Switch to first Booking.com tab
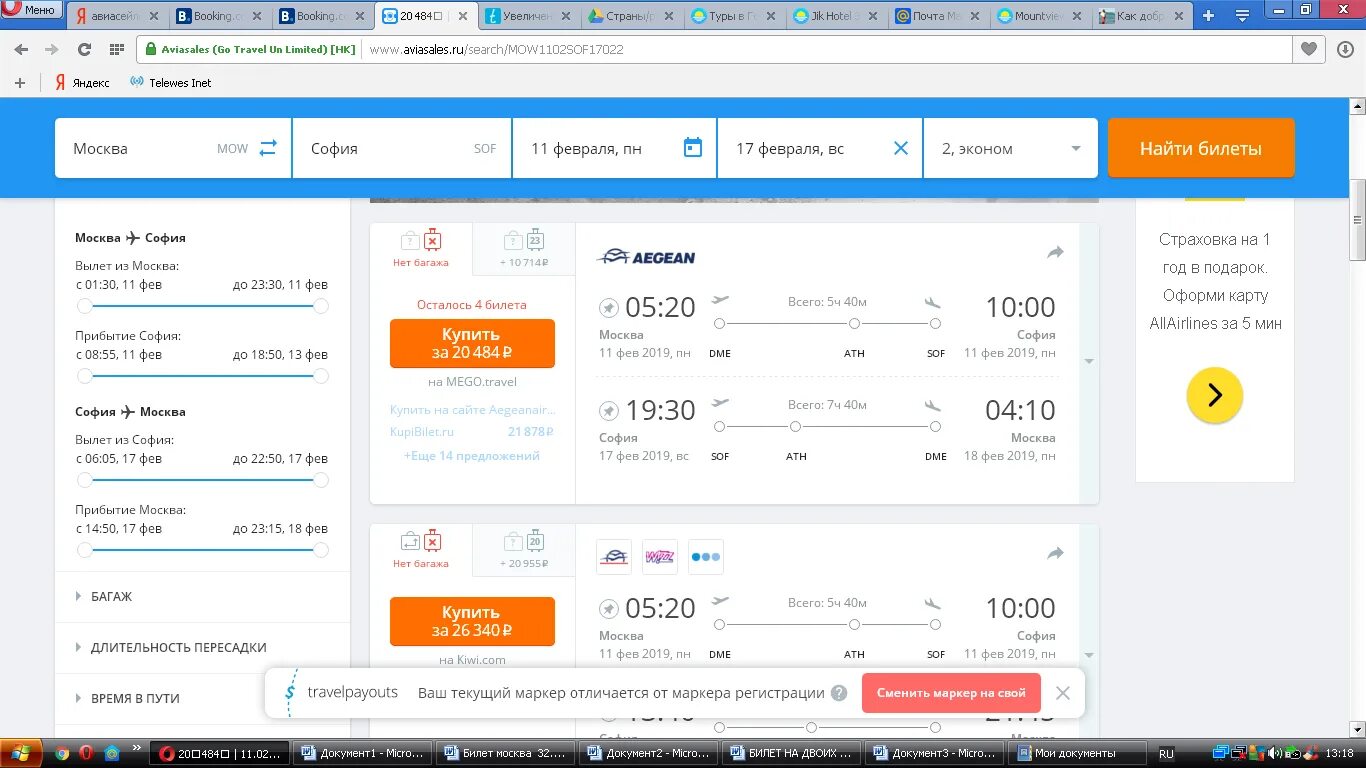 pyautogui.click(x=220, y=16)
